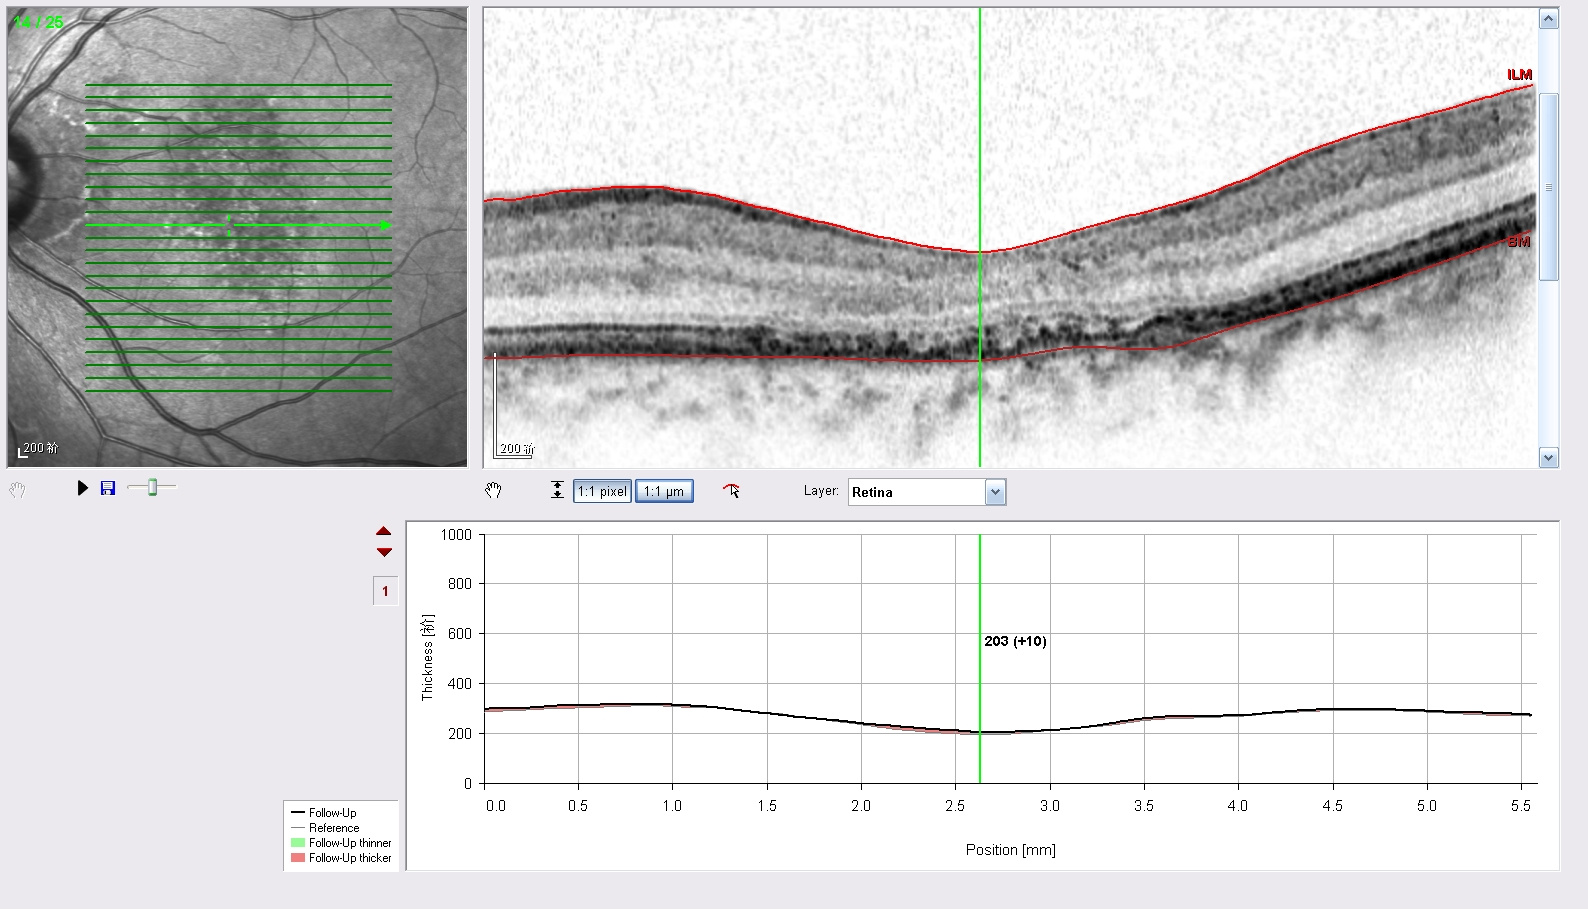Click the 200 scale label in OCT scan
The width and height of the screenshot is (1588, 909).
point(517,449)
